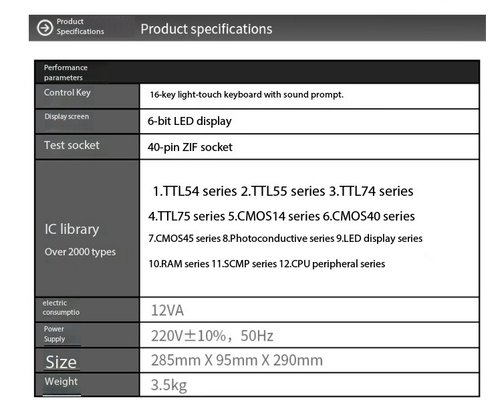Select '16-key light-touch keyboard with sound prompt.' text

click(247, 95)
